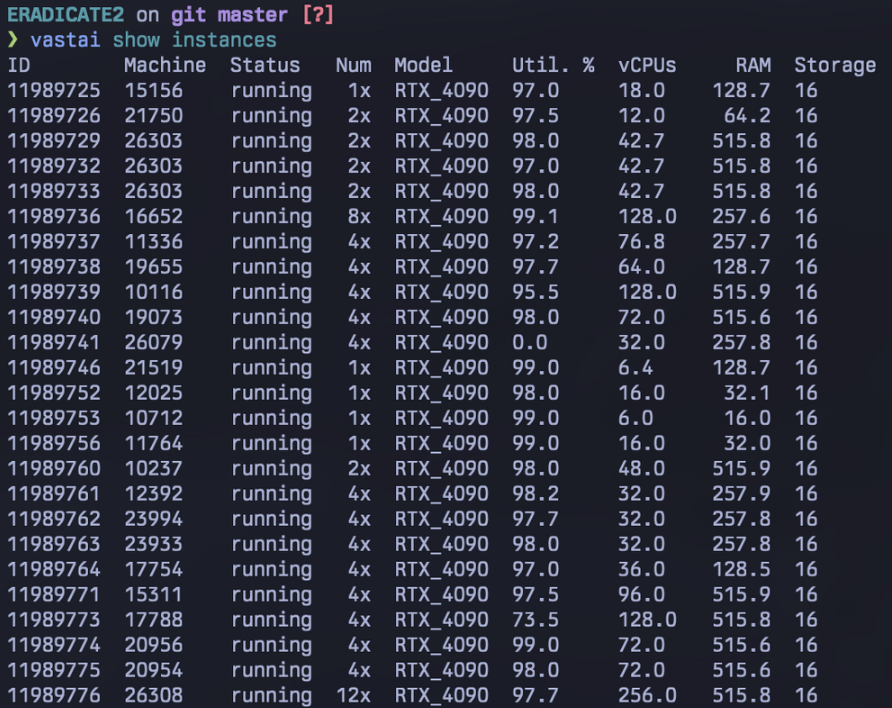Click machine number 10712
This screenshot has width=892, height=708.
(x=154, y=418)
